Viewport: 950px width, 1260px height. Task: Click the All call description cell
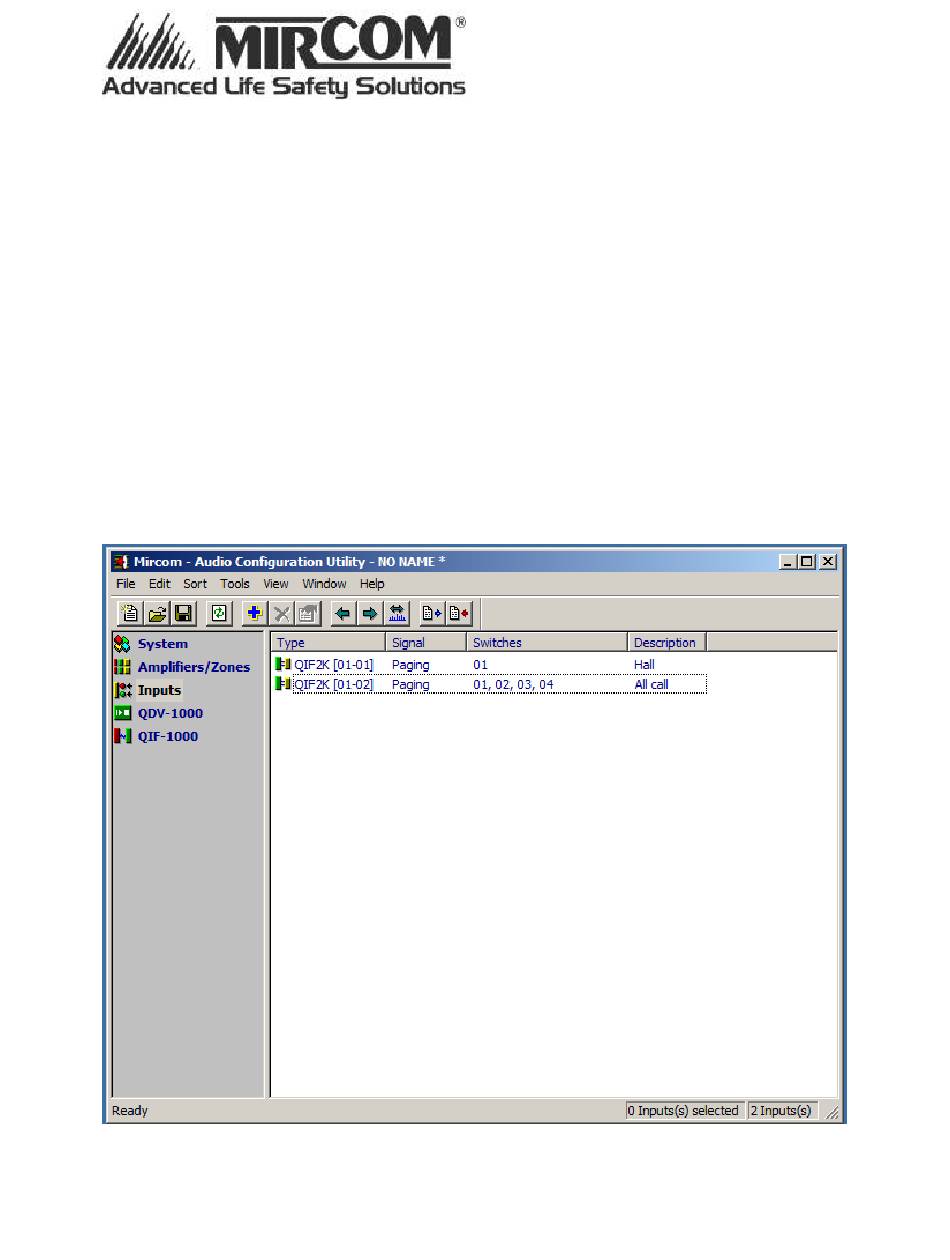click(651, 685)
